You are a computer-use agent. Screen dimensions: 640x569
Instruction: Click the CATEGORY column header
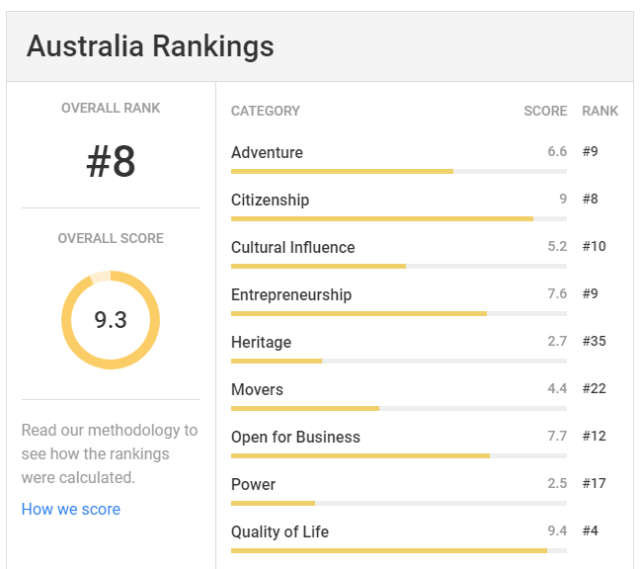pos(265,111)
